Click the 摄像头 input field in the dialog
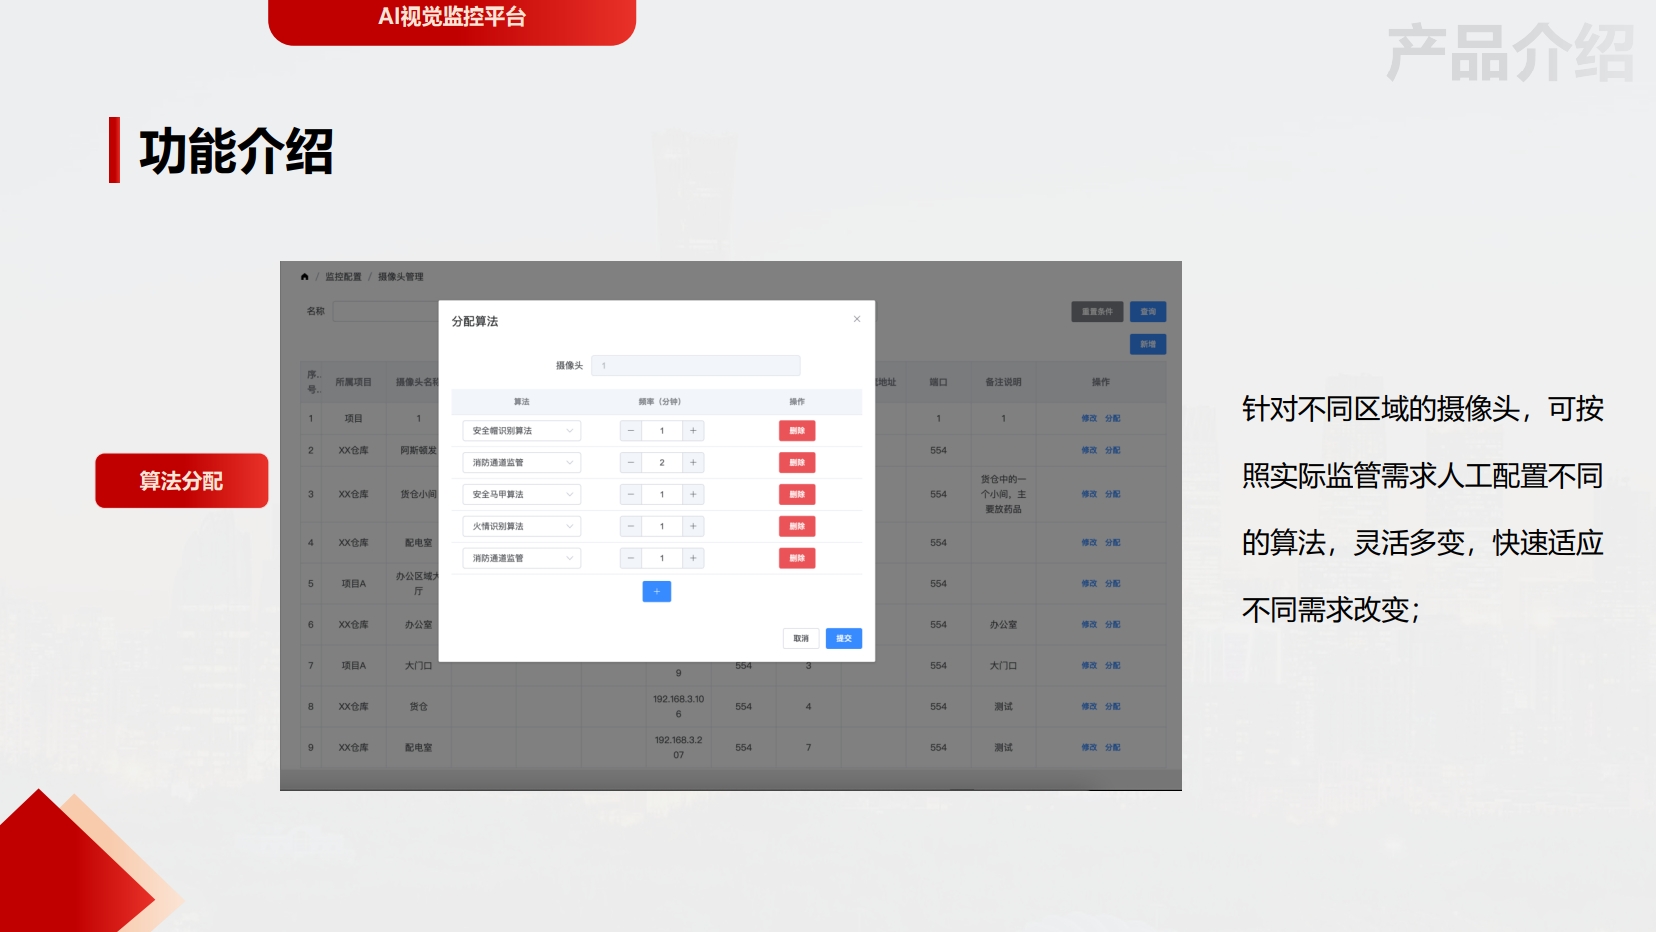 696,366
